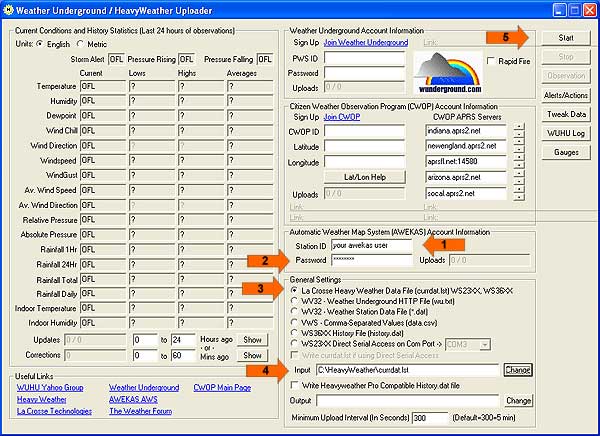The width and height of the screenshot is (600, 436).
Task: Open Join CWOP link
Action: tap(342, 117)
